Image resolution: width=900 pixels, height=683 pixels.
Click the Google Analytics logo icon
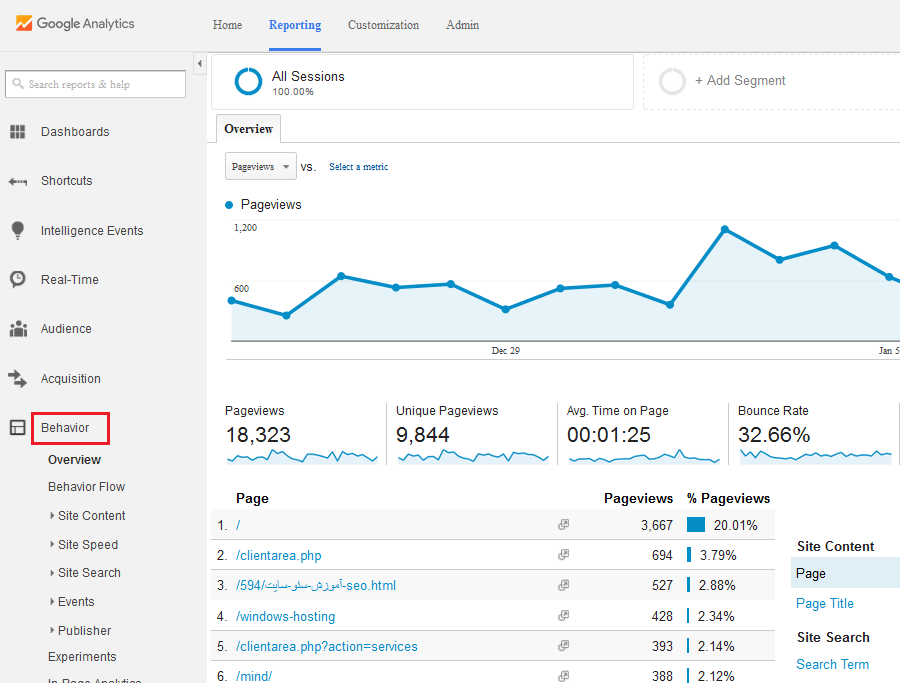click(x=24, y=24)
